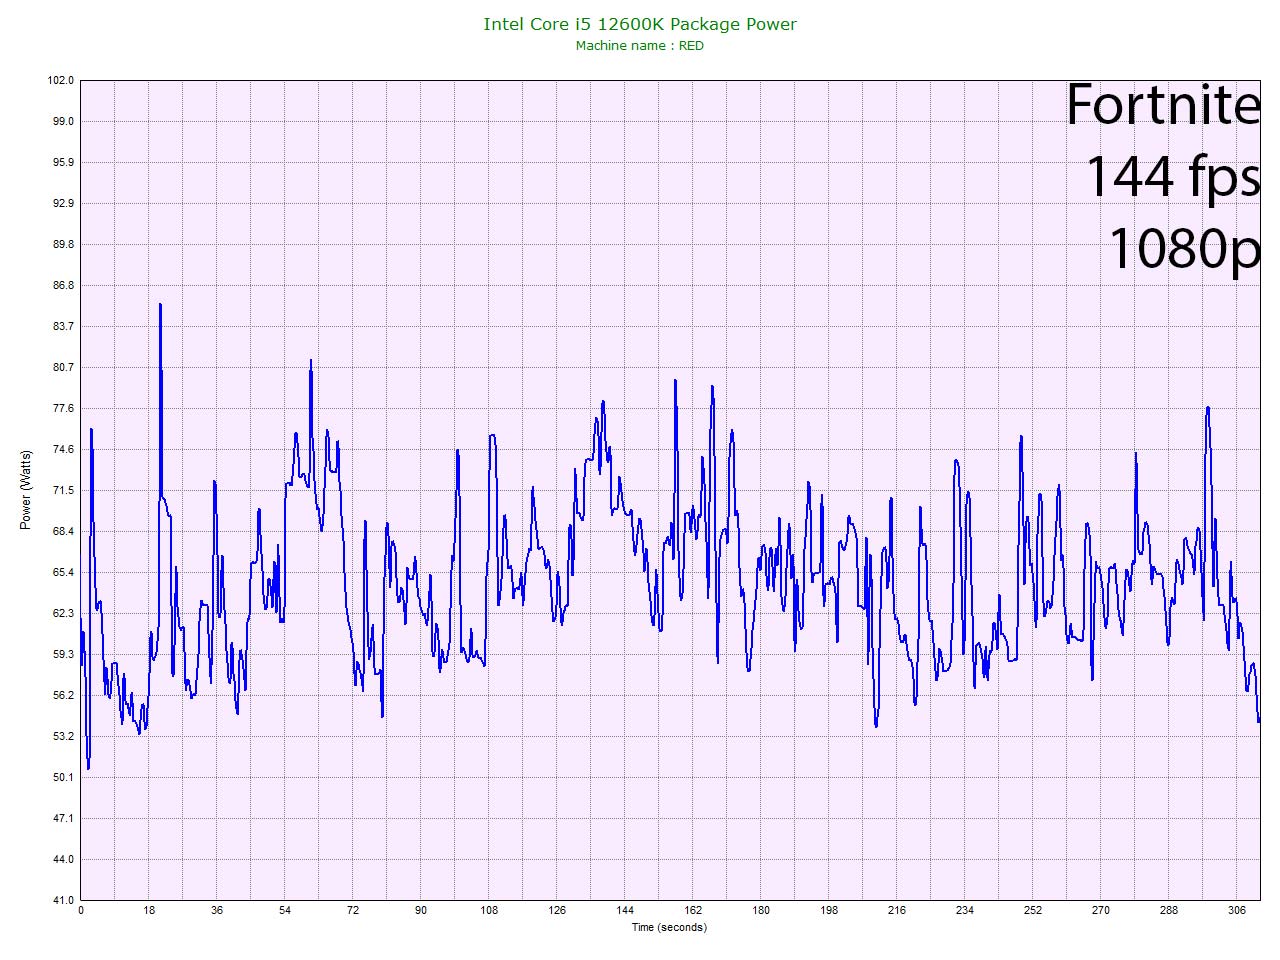Click the 72 mark on the time axis
The image size is (1280, 960).
(353, 910)
